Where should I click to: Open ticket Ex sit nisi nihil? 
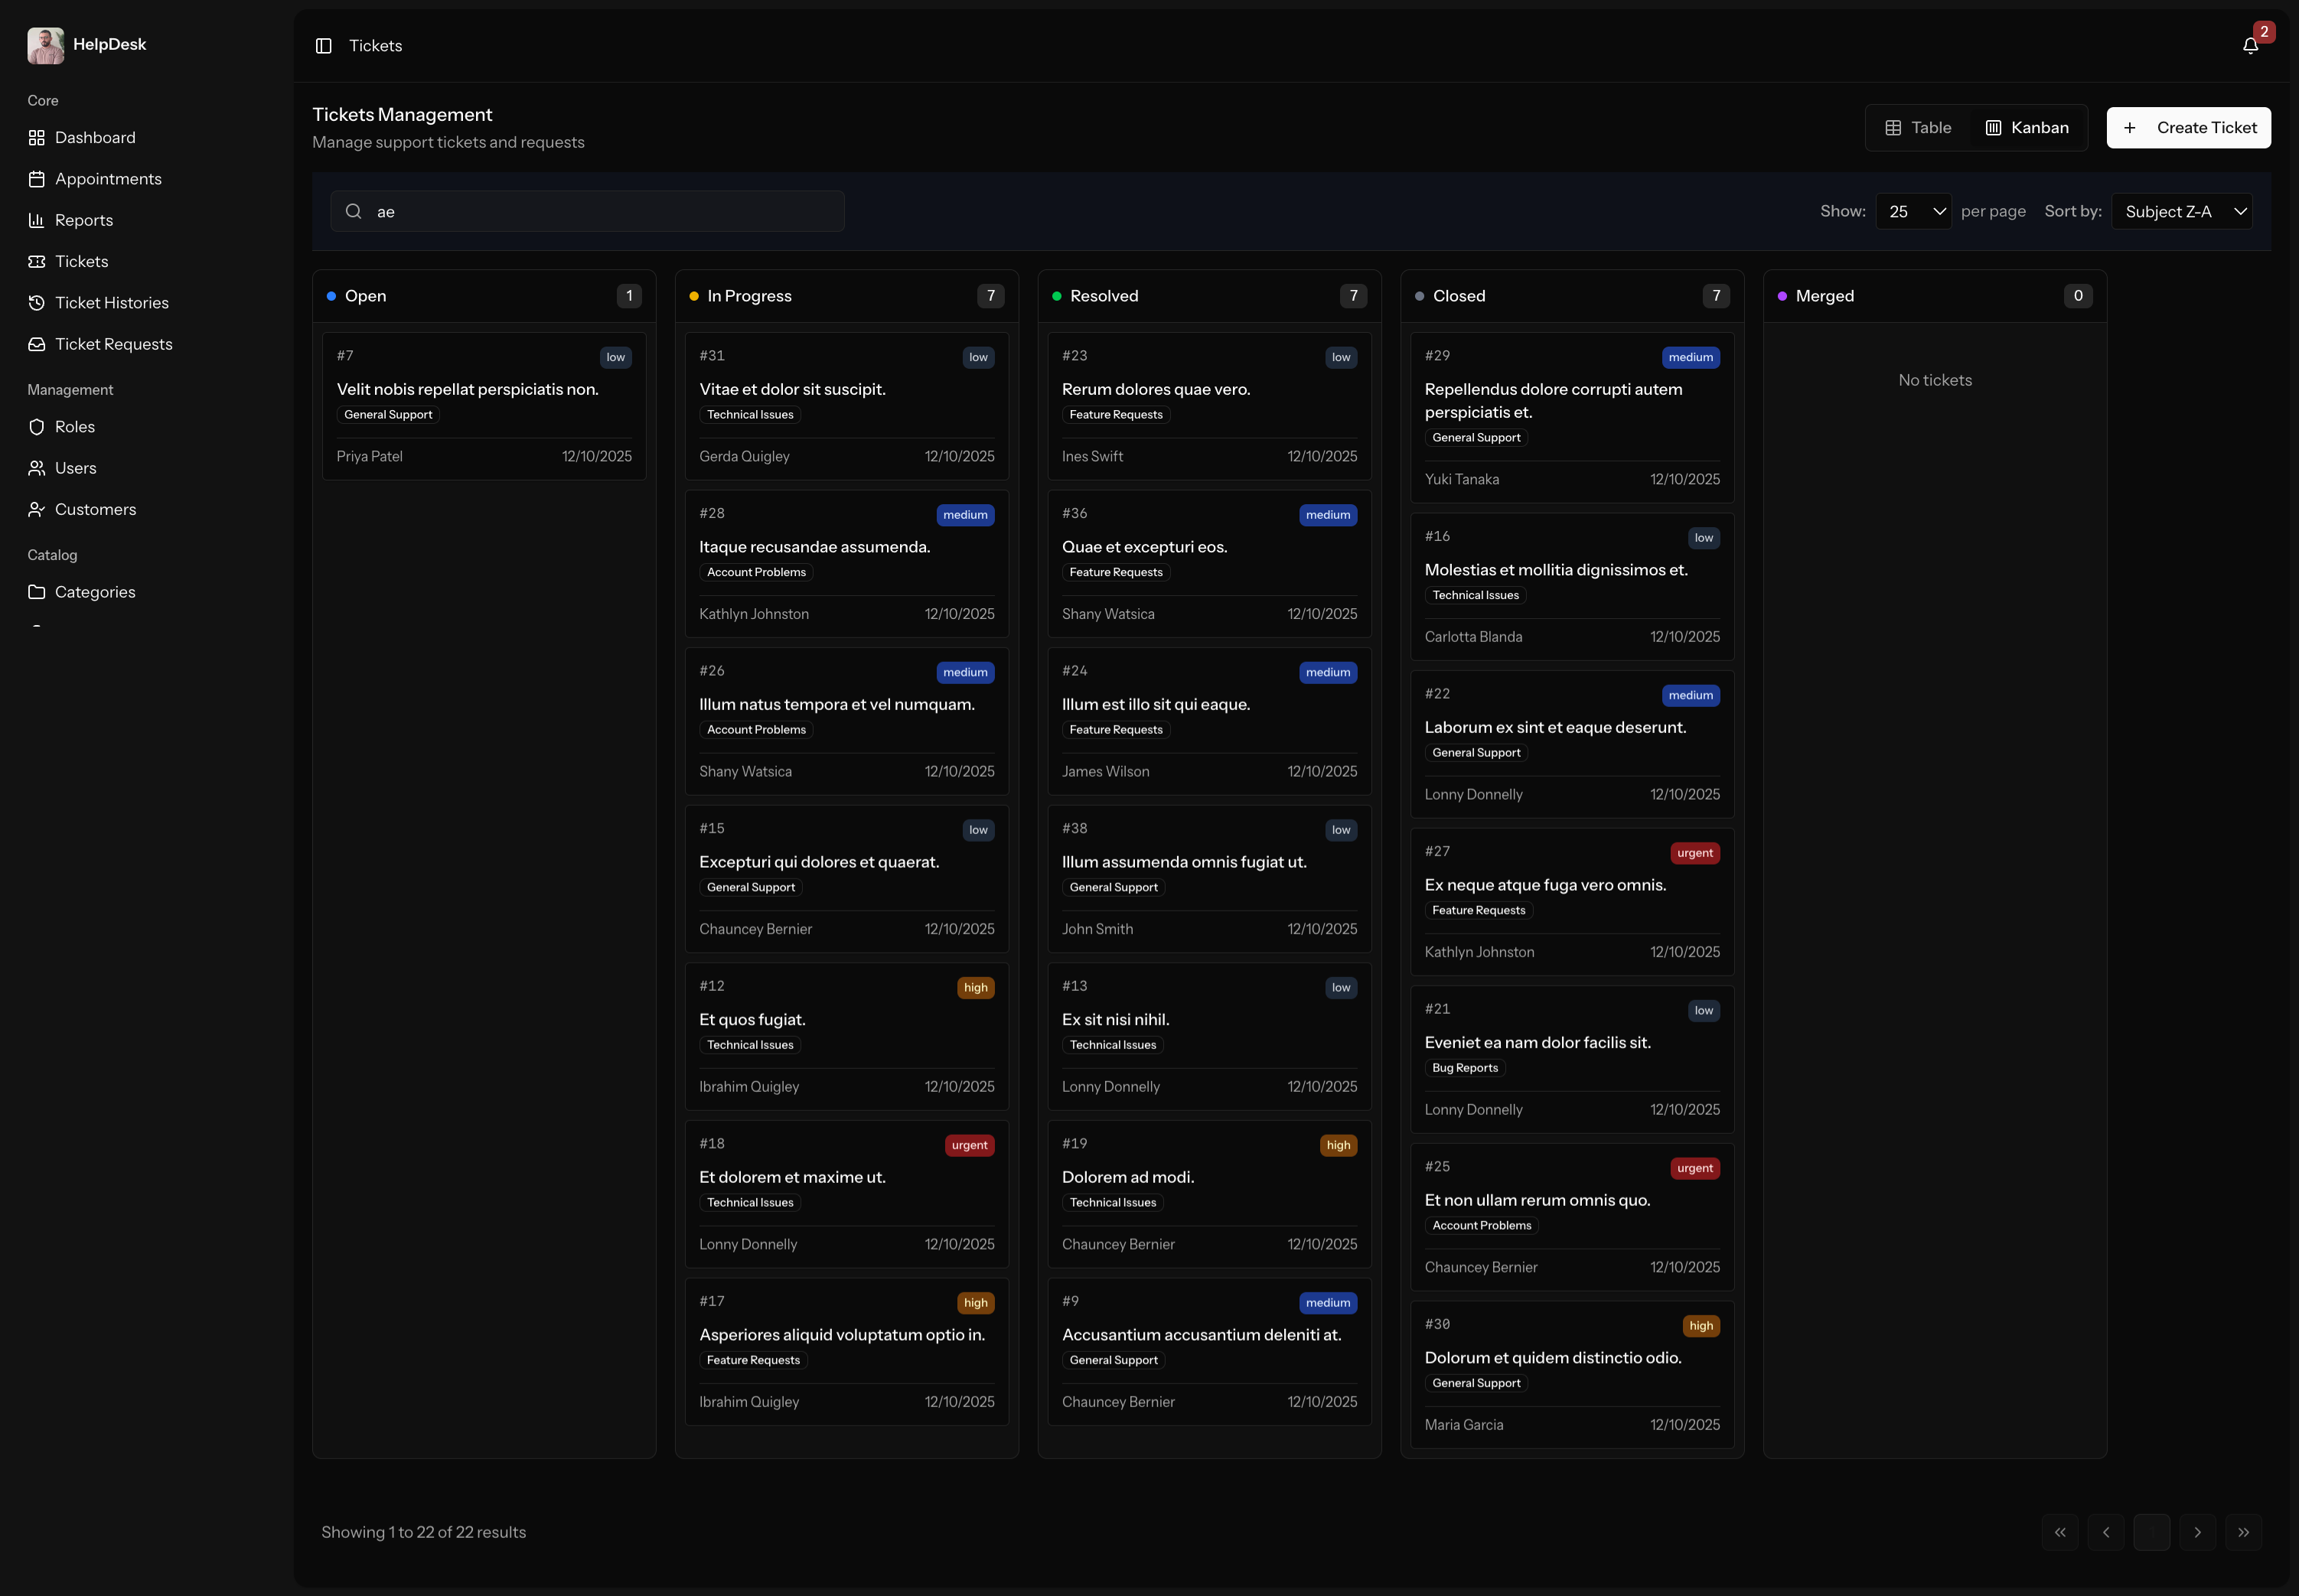pos(1210,1036)
